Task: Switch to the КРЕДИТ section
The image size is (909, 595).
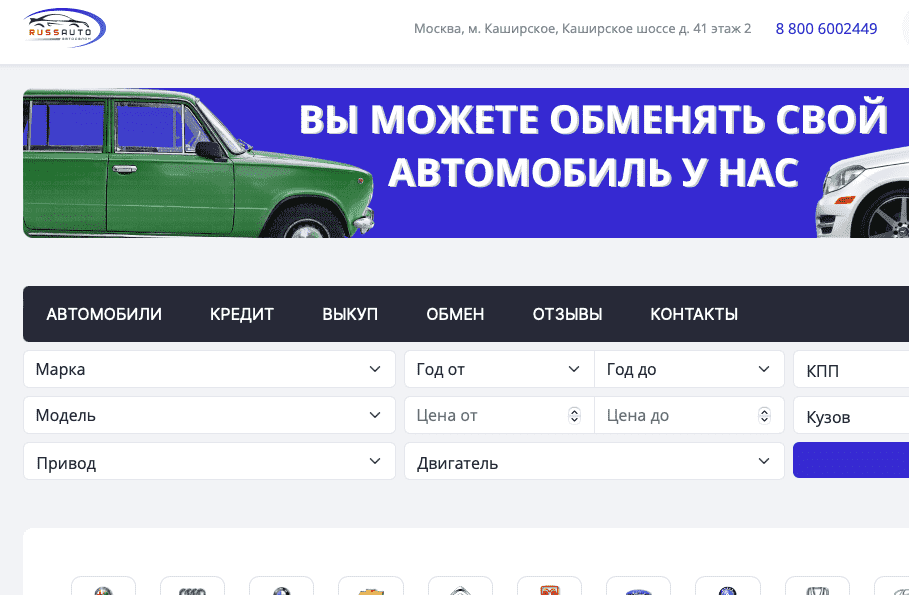Action: [x=241, y=313]
